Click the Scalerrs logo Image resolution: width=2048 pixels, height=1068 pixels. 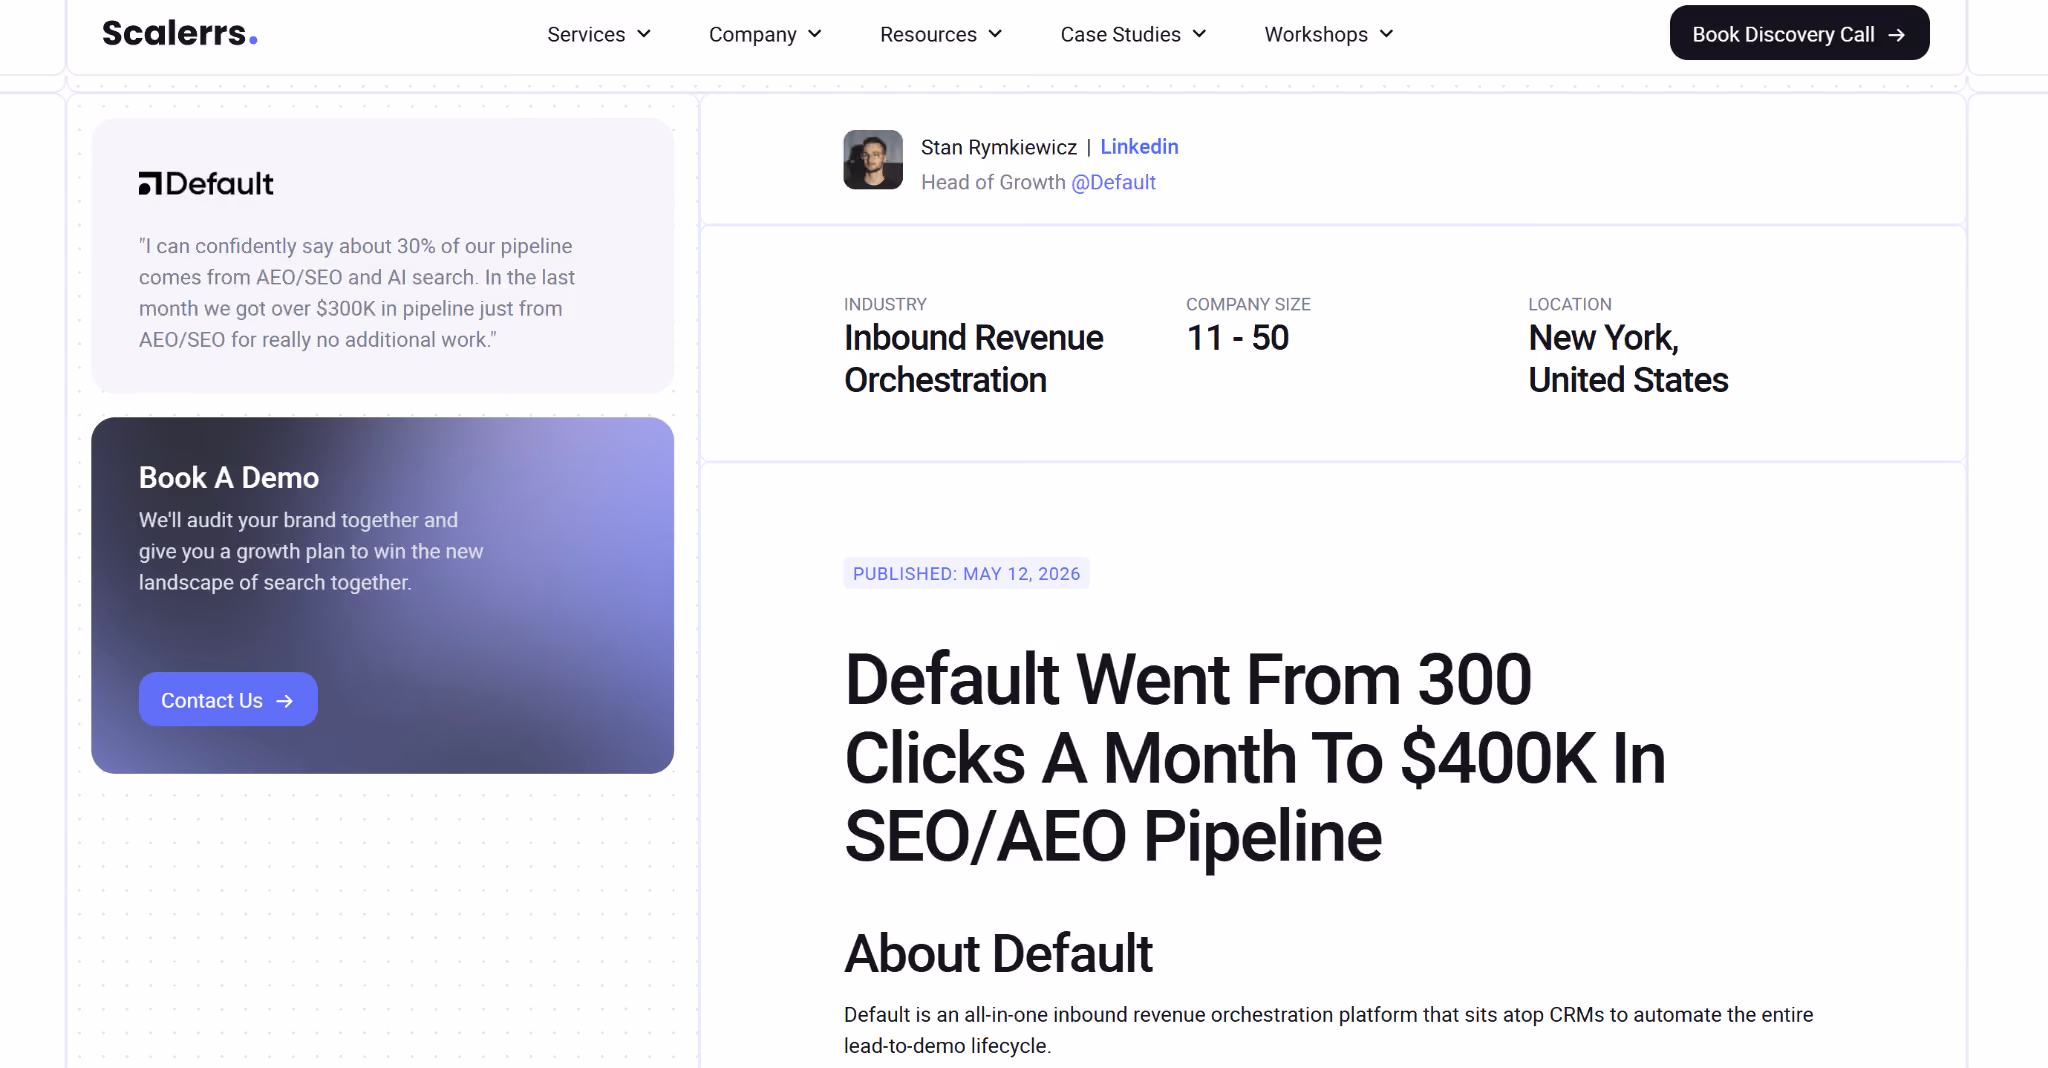coord(180,33)
